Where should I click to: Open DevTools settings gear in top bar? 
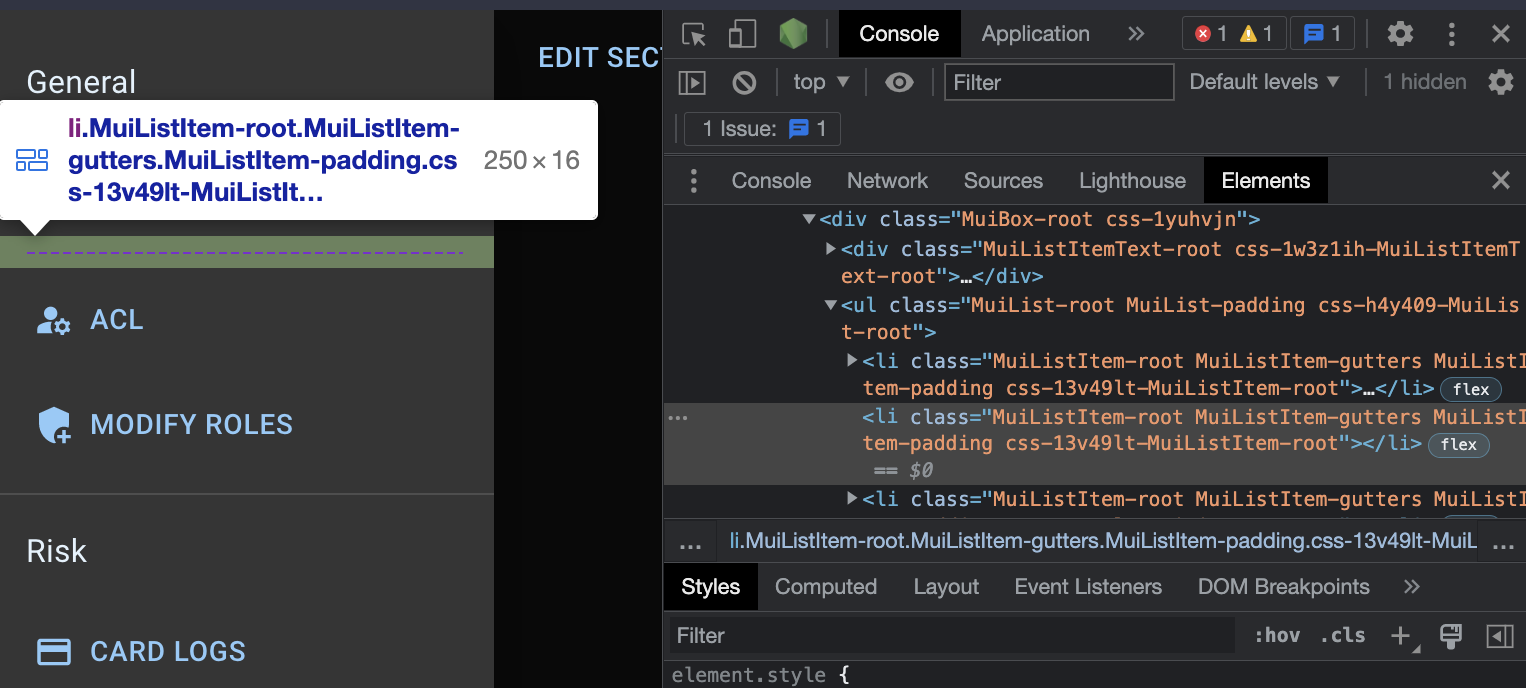(x=1400, y=34)
